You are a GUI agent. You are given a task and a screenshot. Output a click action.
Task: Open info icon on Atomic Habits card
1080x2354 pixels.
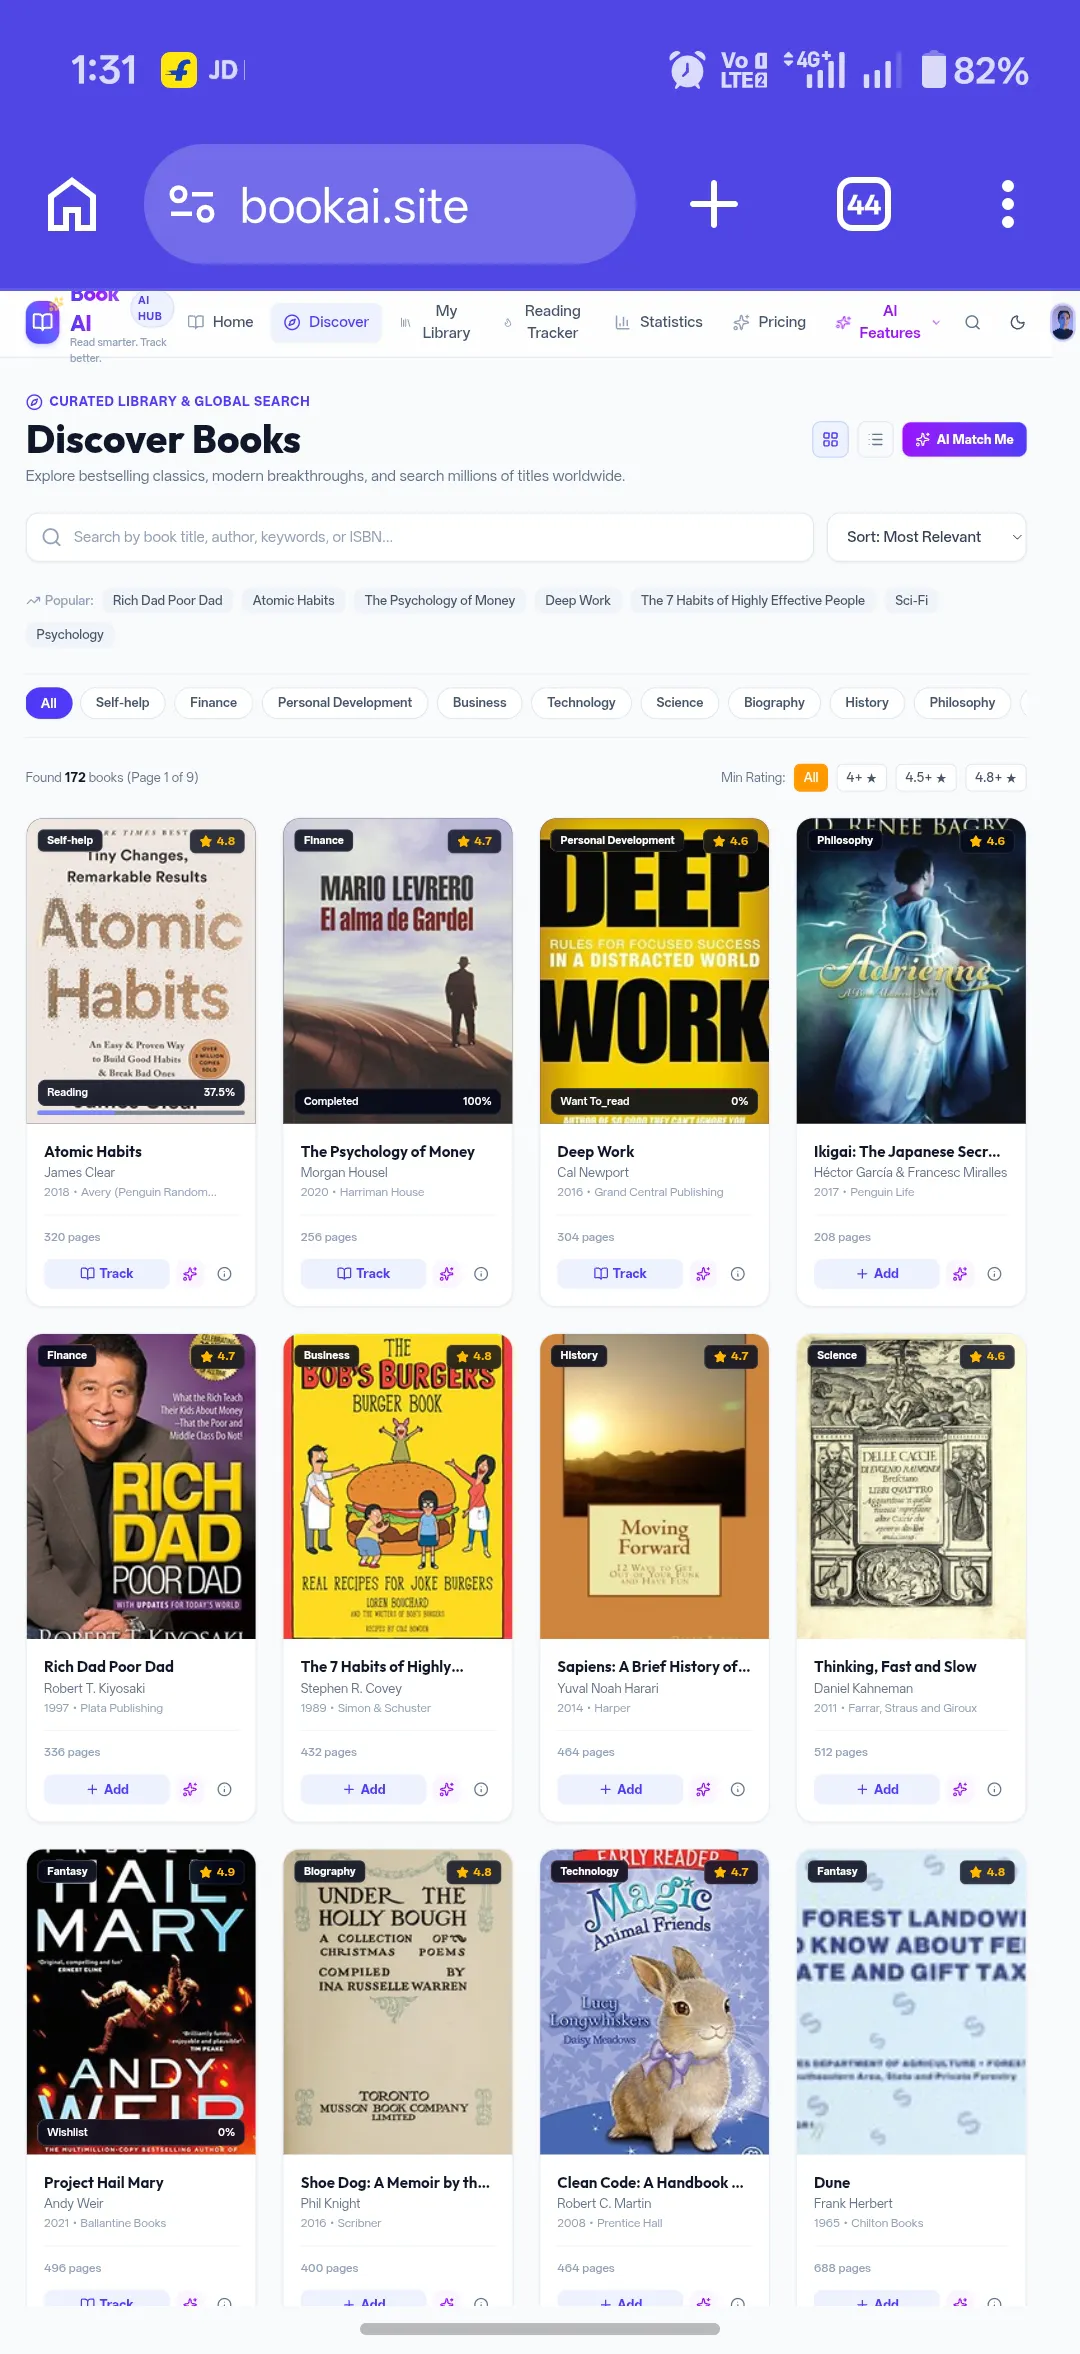225,1273
